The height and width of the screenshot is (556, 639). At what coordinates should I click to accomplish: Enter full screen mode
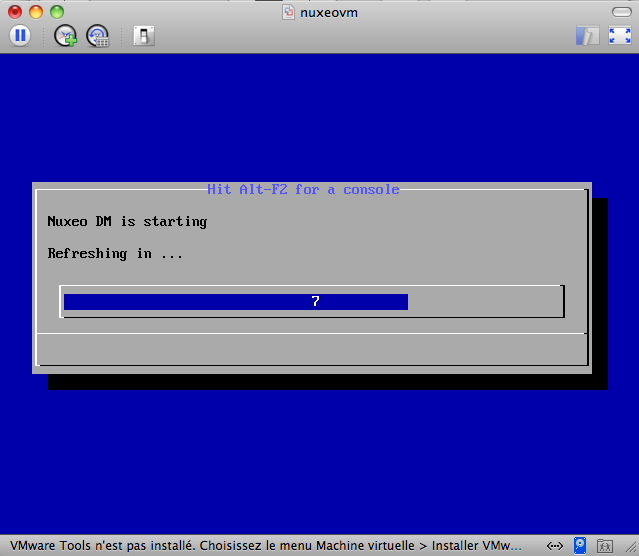click(620, 36)
